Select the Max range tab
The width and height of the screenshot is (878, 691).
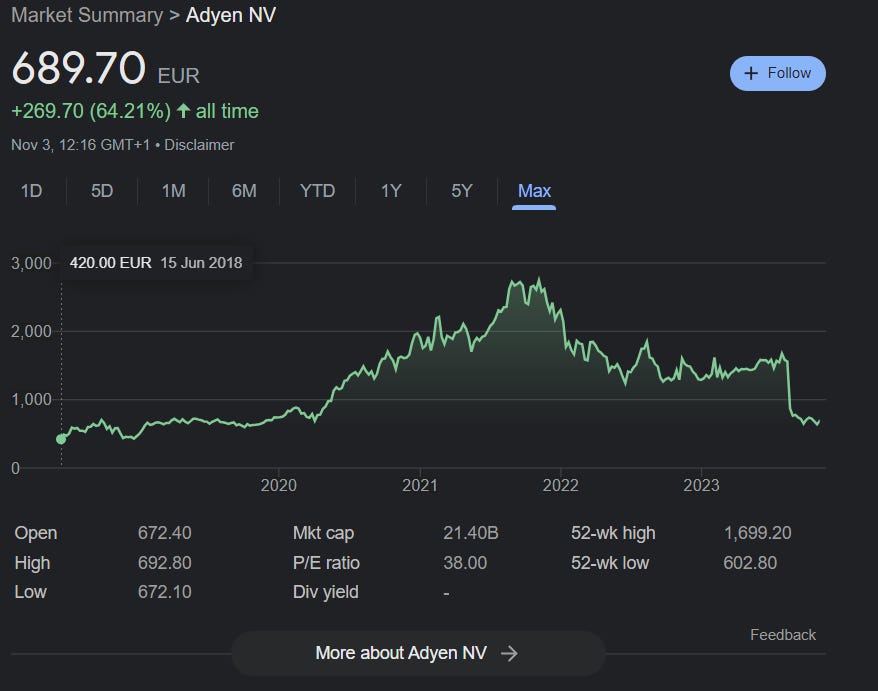[x=534, y=191]
